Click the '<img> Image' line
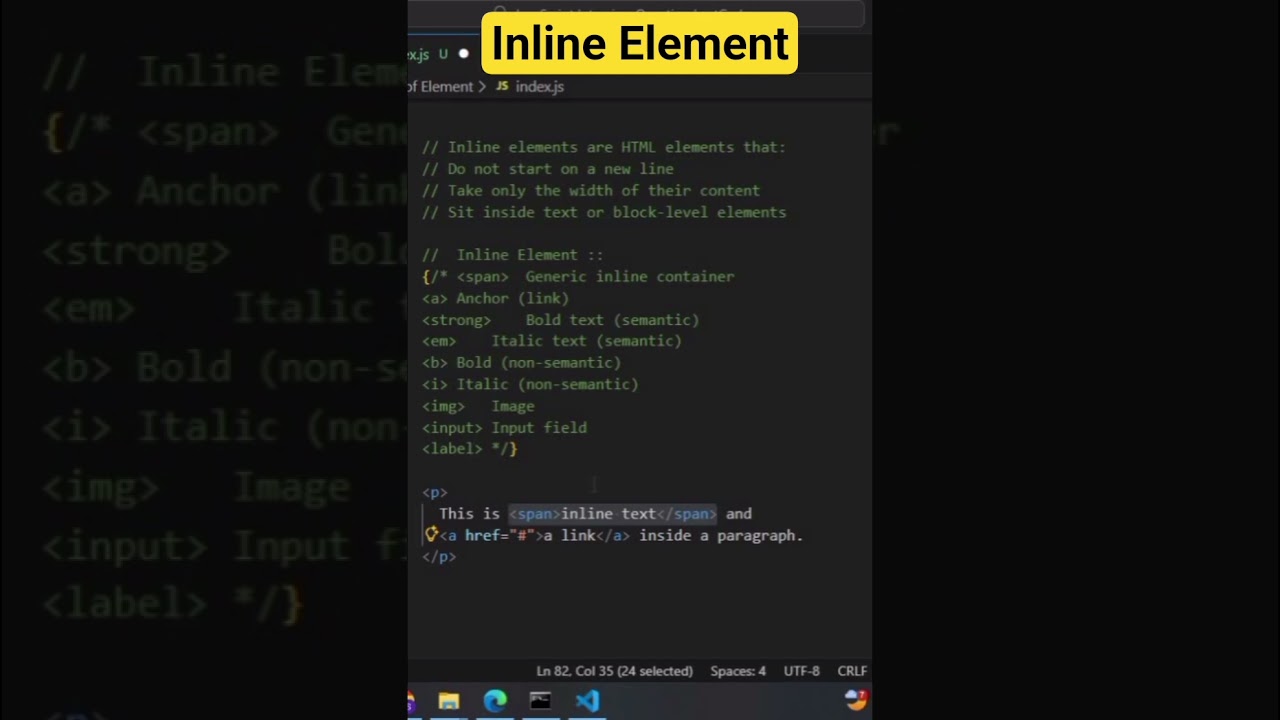 [x=478, y=406]
